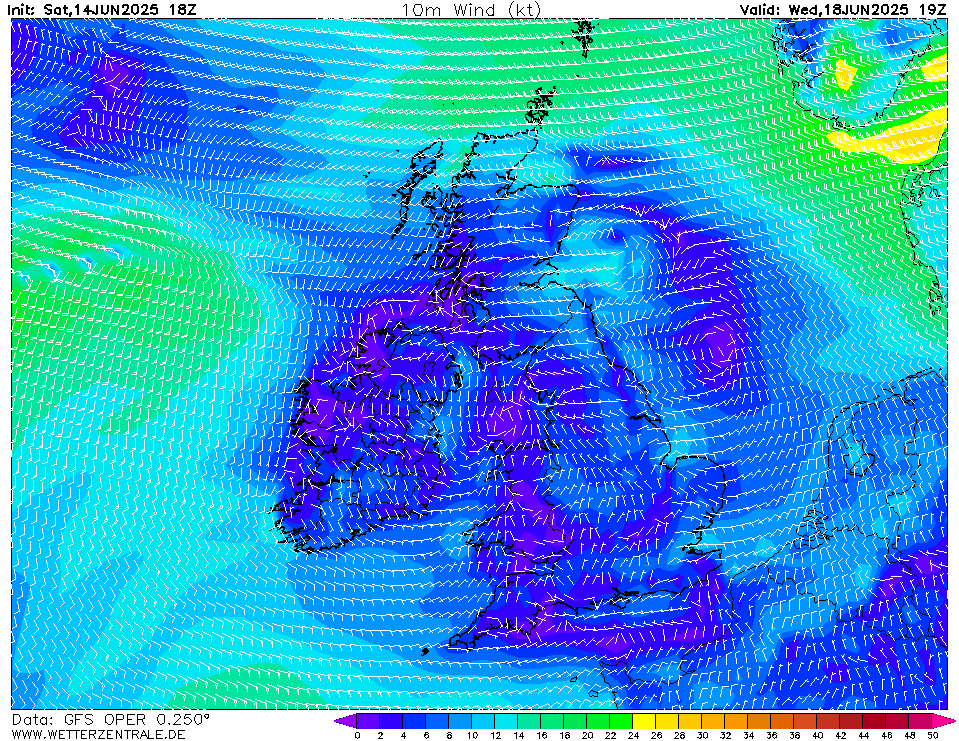Click the bright green 22–24 kt legend swatch

[621, 721]
